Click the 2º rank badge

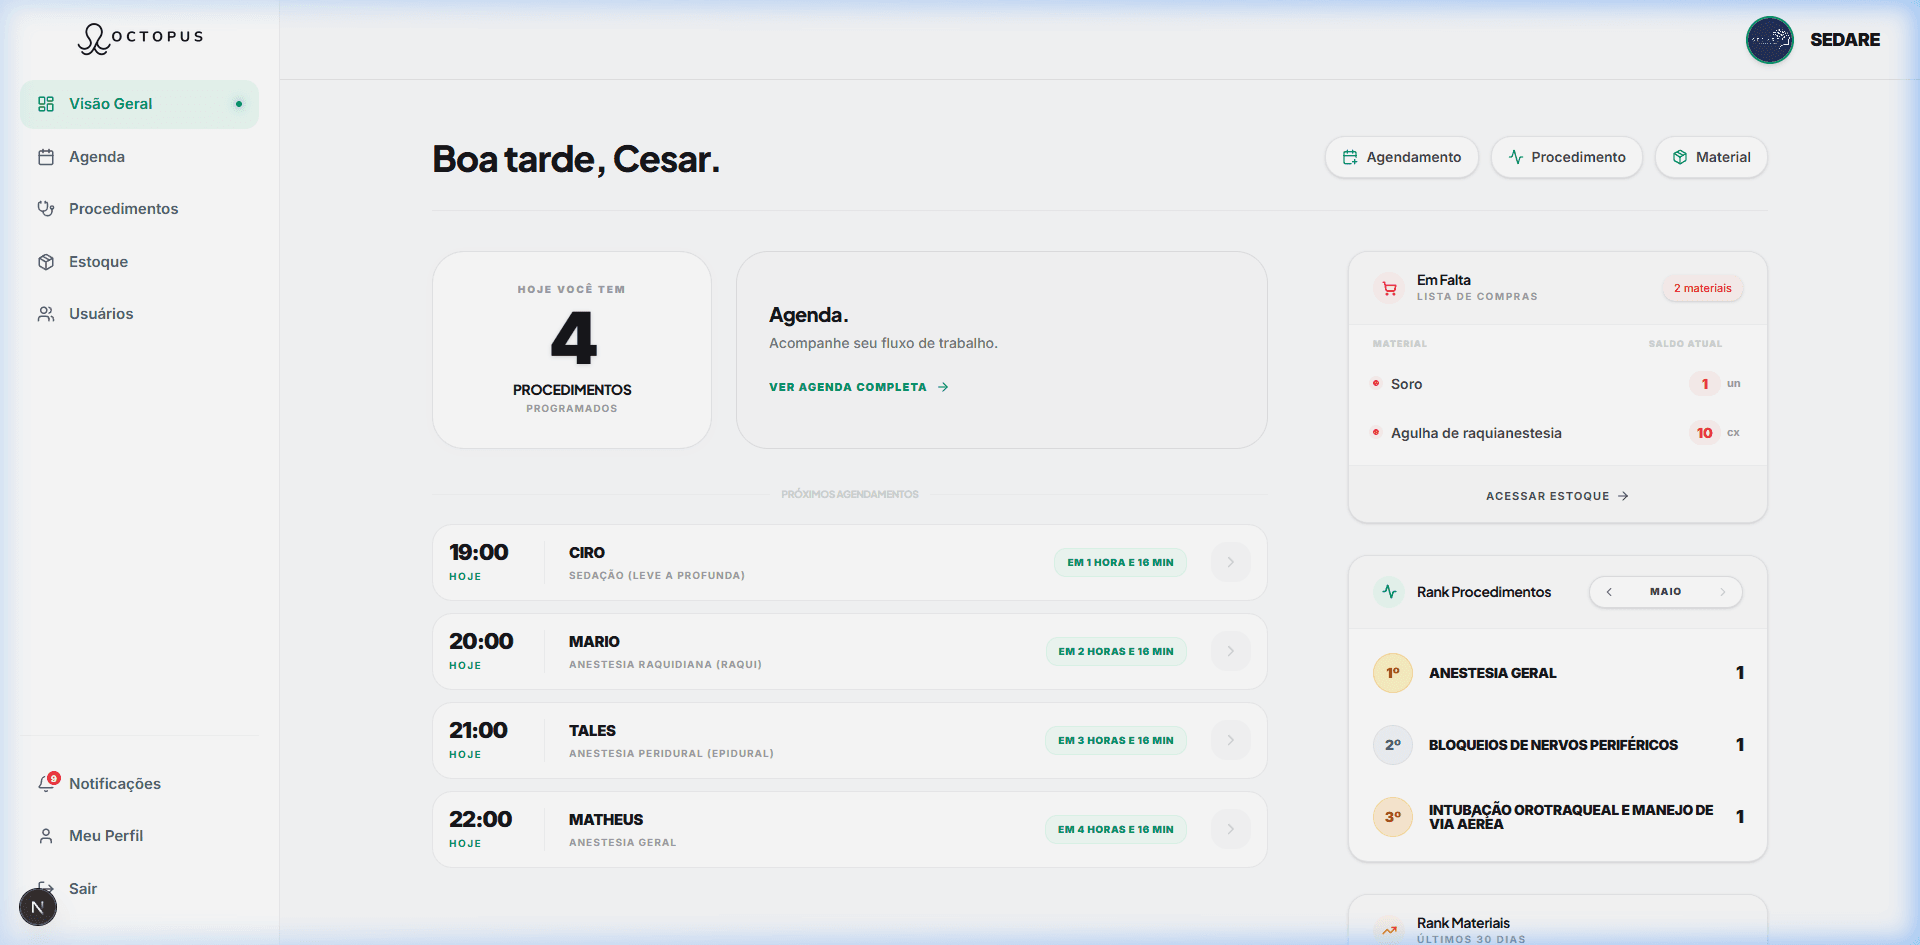click(1393, 745)
